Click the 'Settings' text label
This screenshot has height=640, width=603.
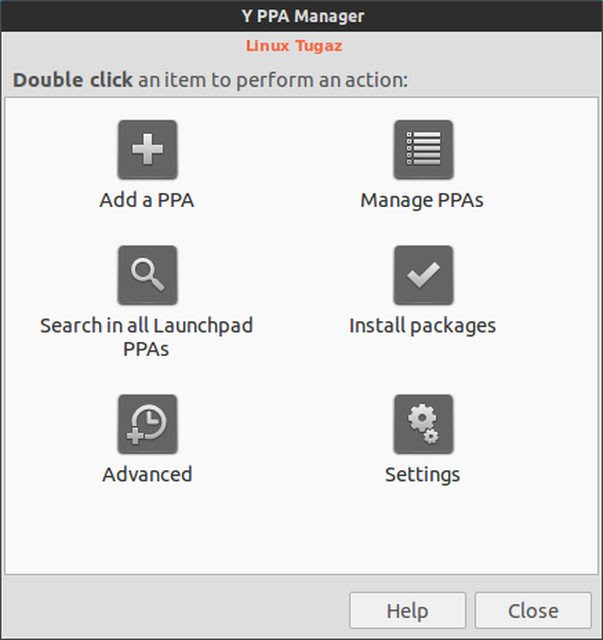423,475
